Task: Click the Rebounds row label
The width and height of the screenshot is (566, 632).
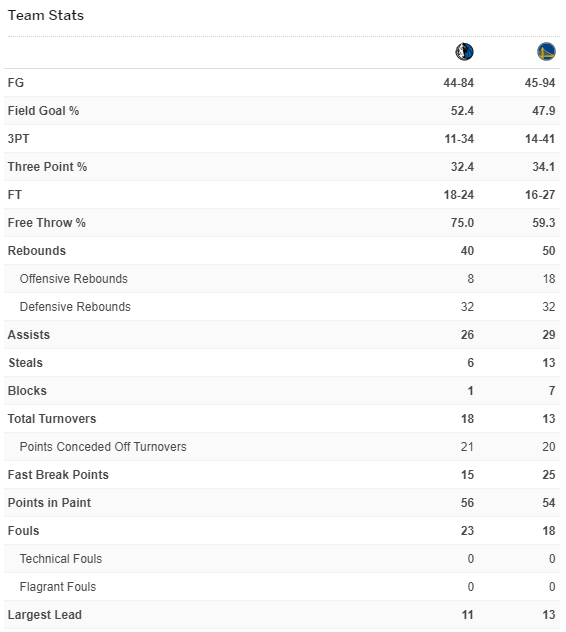Action: point(37,251)
